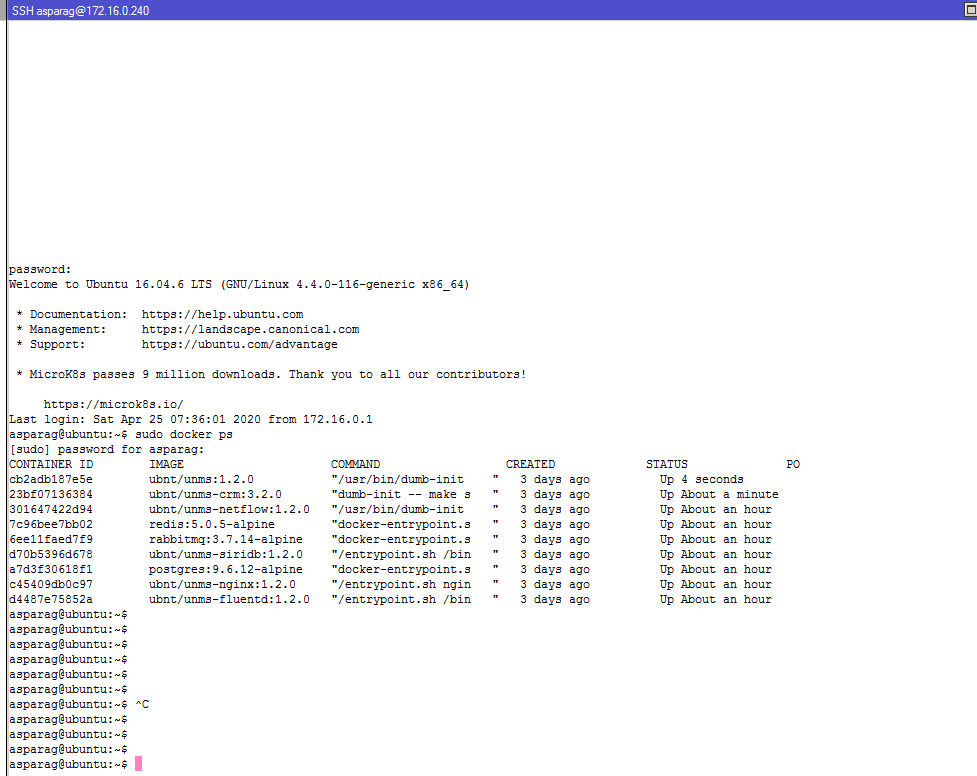Image resolution: width=977 pixels, height=776 pixels.
Task: Click the pink cursor block at the prompt
Action: 139,764
